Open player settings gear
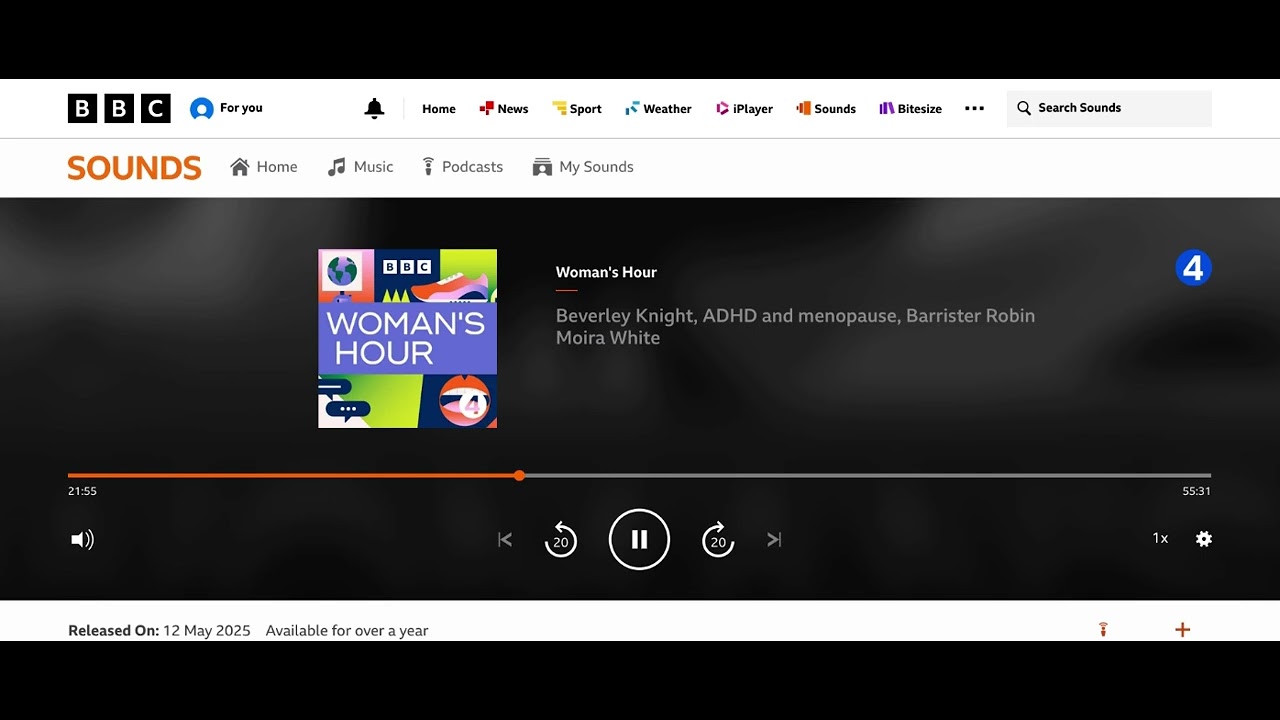Viewport: 1280px width, 720px height. [x=1204, y=539]
